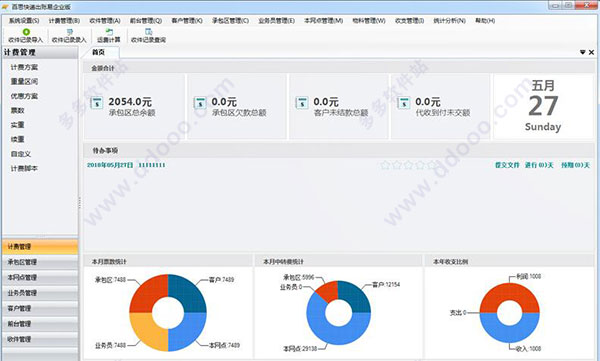Screen dimensions: 600x361
Task: Switch to 前台管理 navigation panel
Action: [40, 324]
